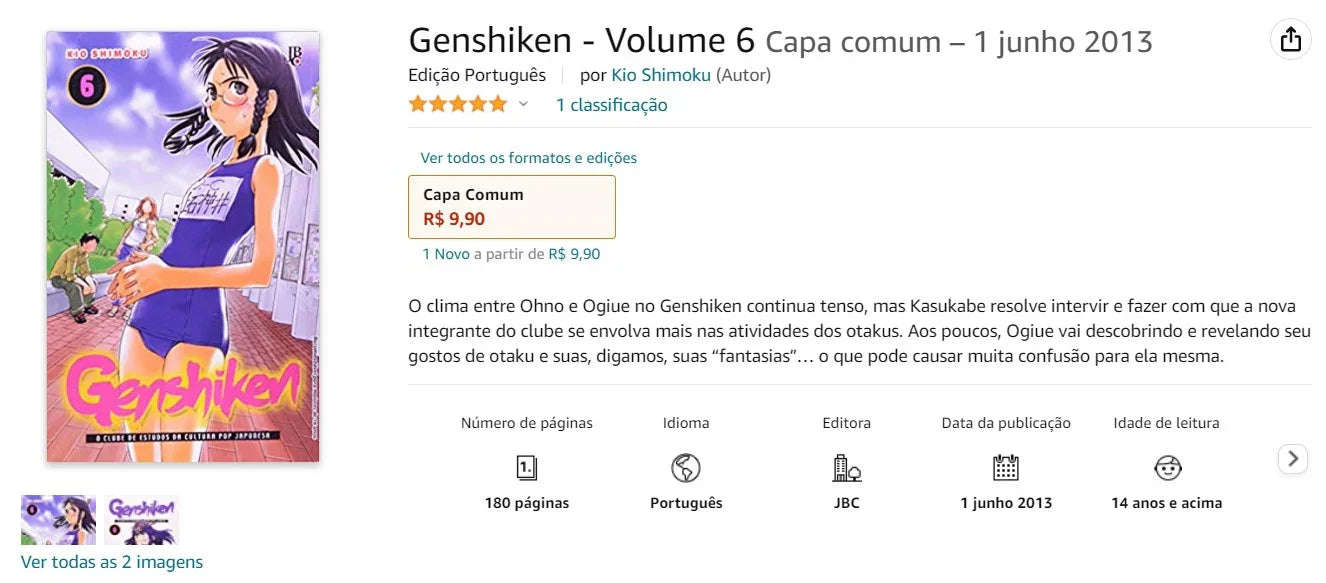
Task: Open author page for Kio Shimoku
Action: [x=661, y=74]
